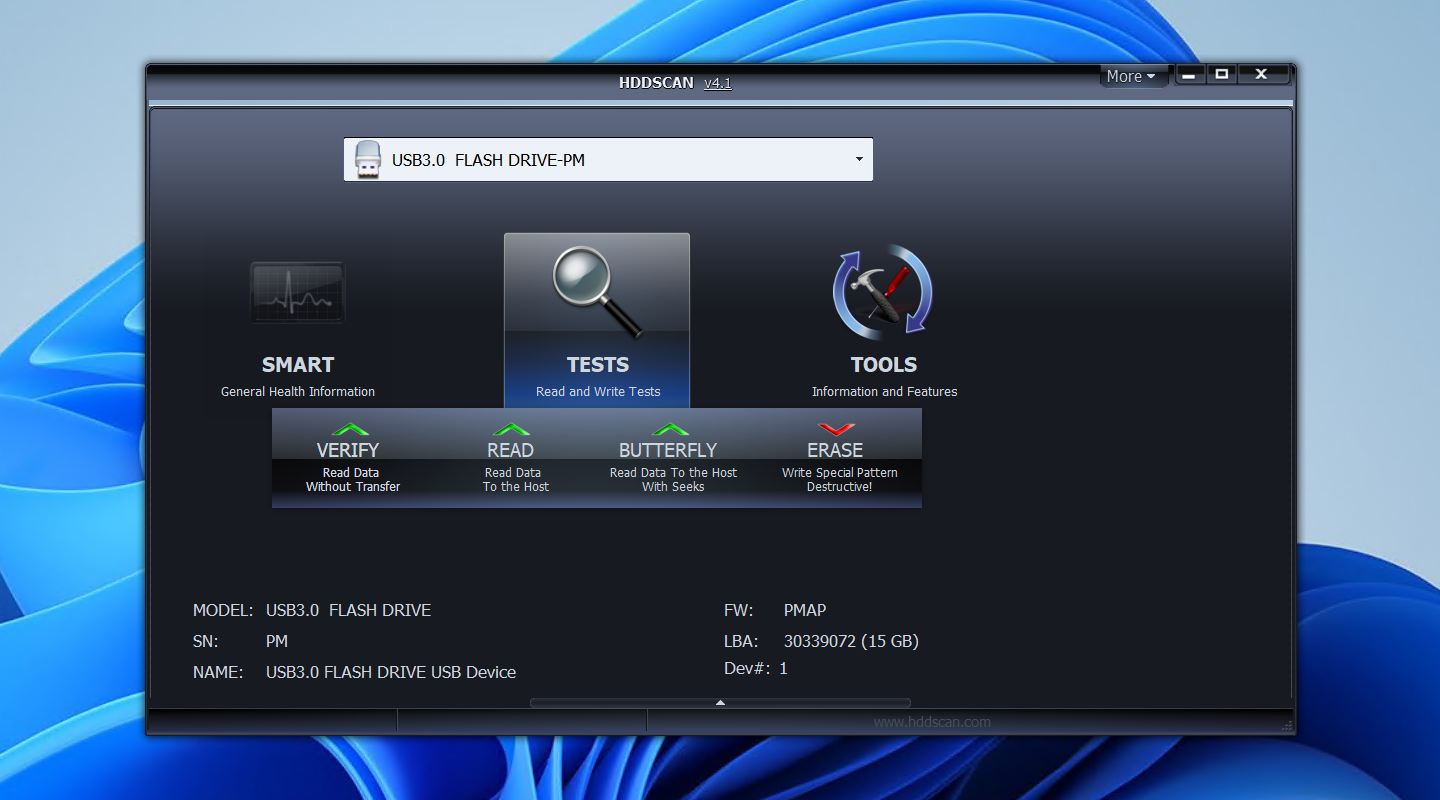Viewport: 1440px width, 800px height.
Task: Click the green arrow above READ
Action: pos(511,428)
